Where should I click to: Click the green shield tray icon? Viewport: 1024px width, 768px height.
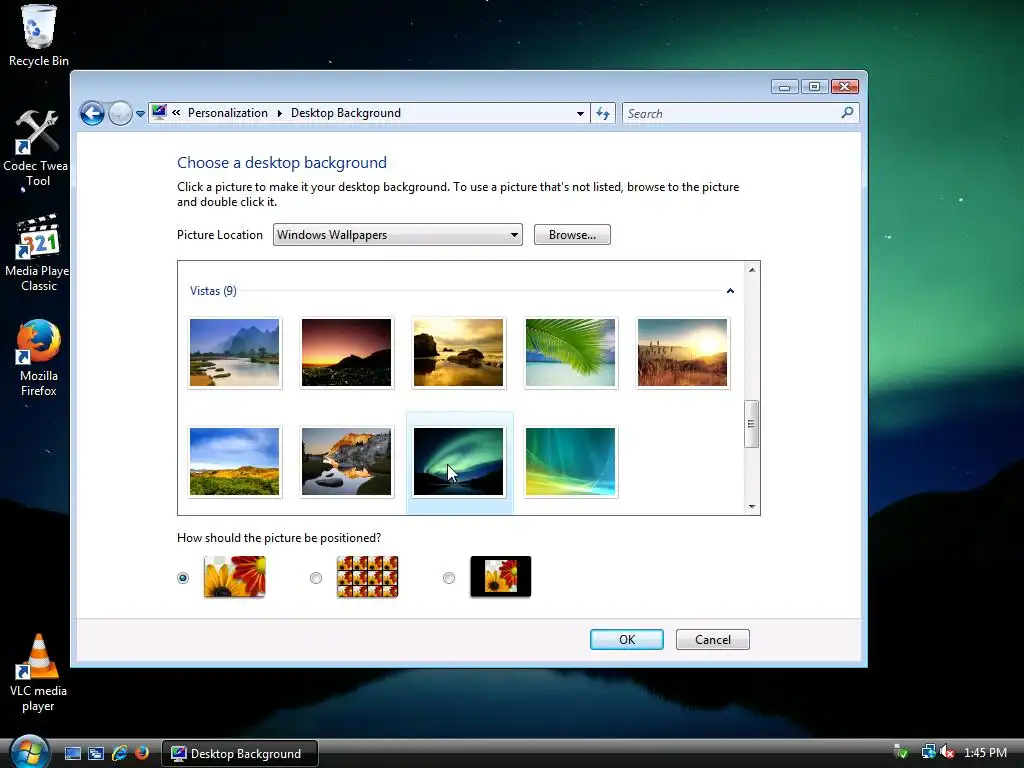click(901, 752)
